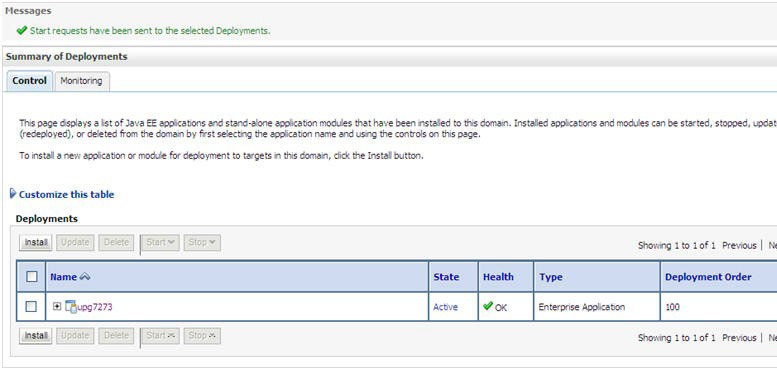Image resolution: width=777 pixels, height=368 pixels.
Task: Check the box for the upg7273 row
Action: coord(31,307)
